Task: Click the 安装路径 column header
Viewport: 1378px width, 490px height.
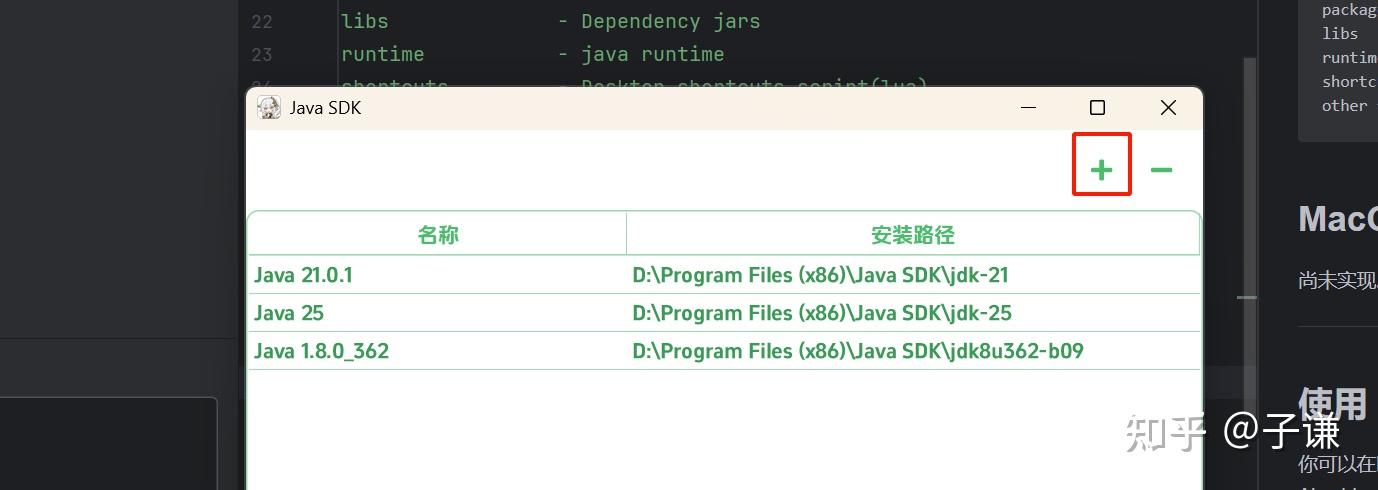Action: [x=913, y=235]
